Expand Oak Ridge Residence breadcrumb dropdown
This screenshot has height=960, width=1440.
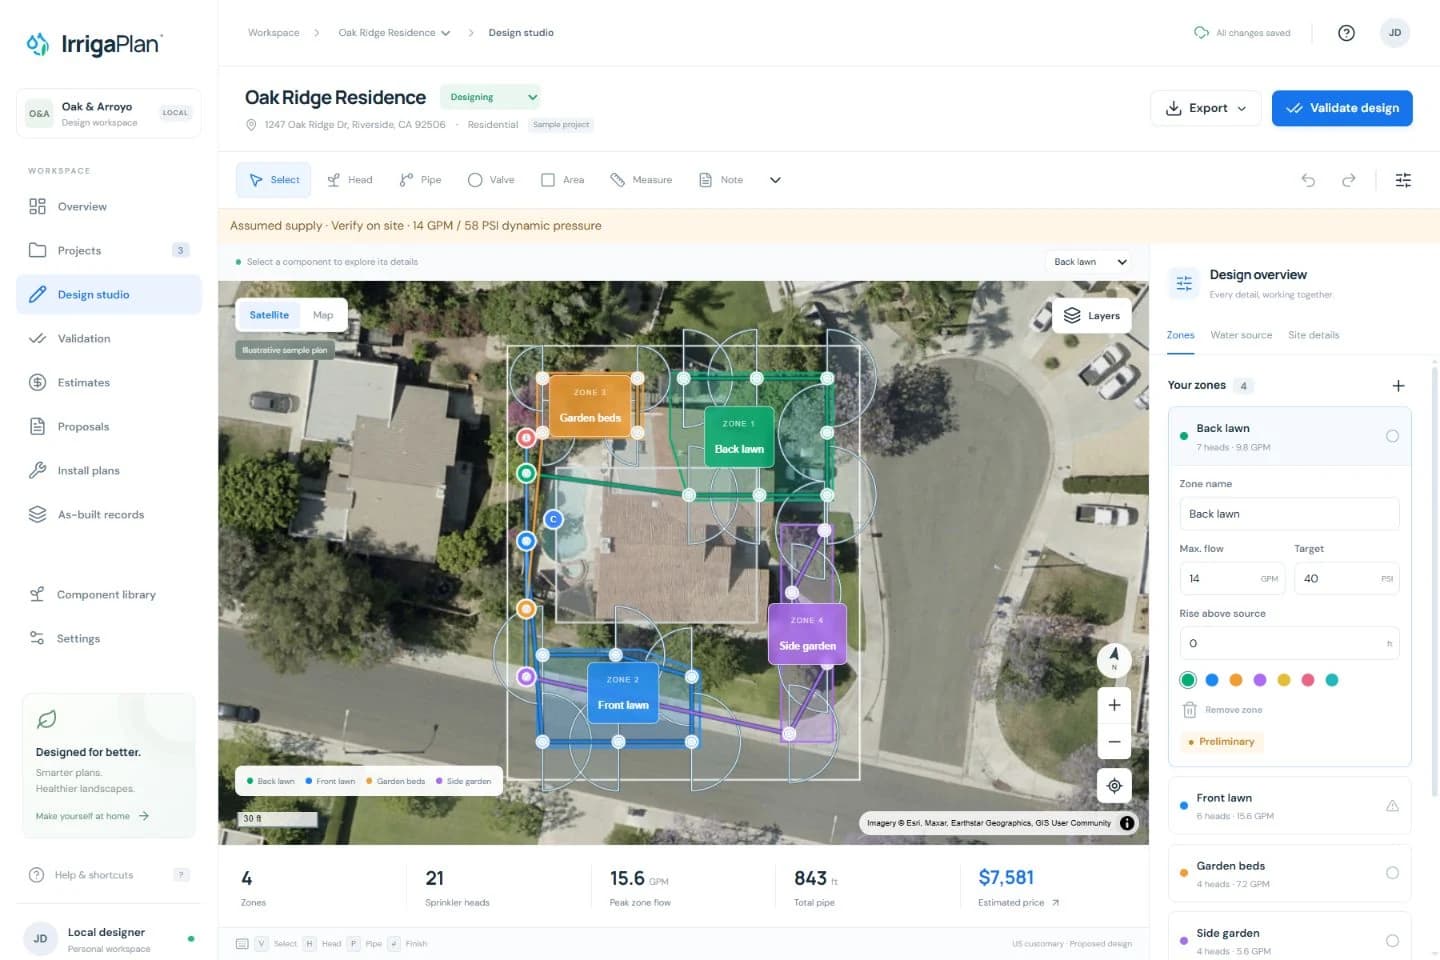395,33
